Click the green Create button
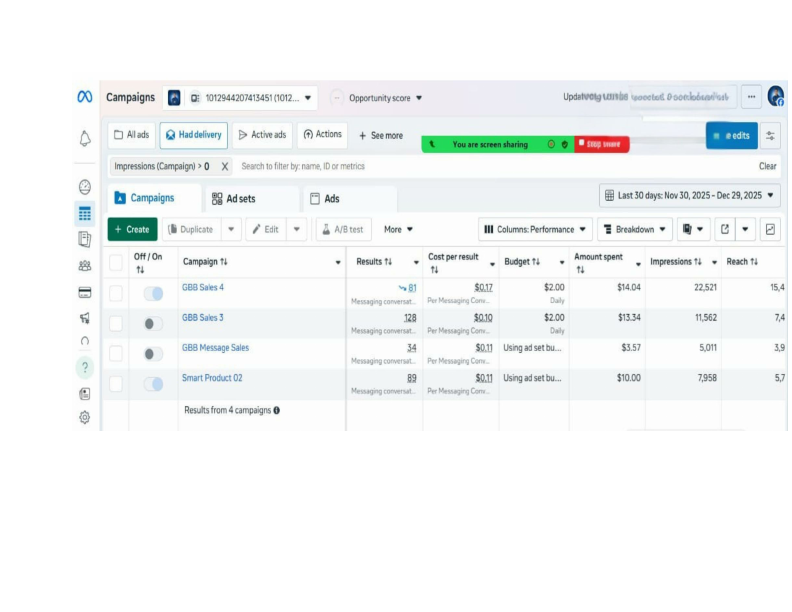This screenshot has width=792, height=612. [x=132, y=229]
